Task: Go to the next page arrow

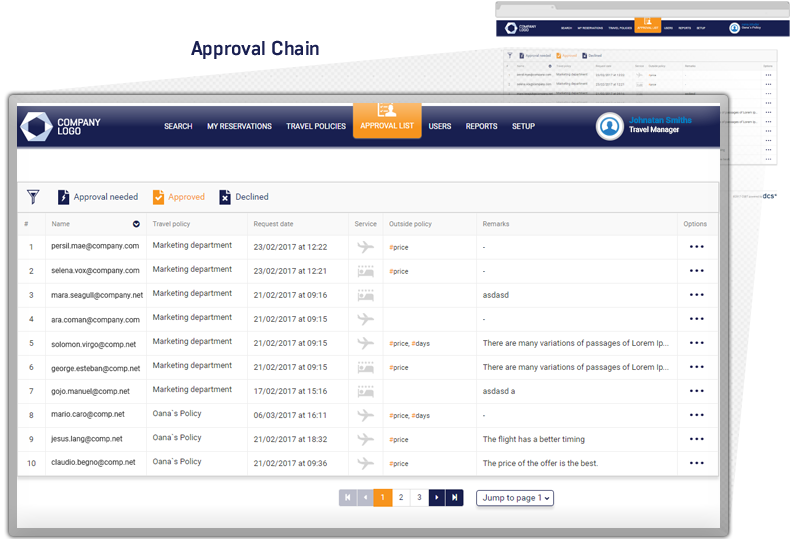Action: tap(436, 497)
